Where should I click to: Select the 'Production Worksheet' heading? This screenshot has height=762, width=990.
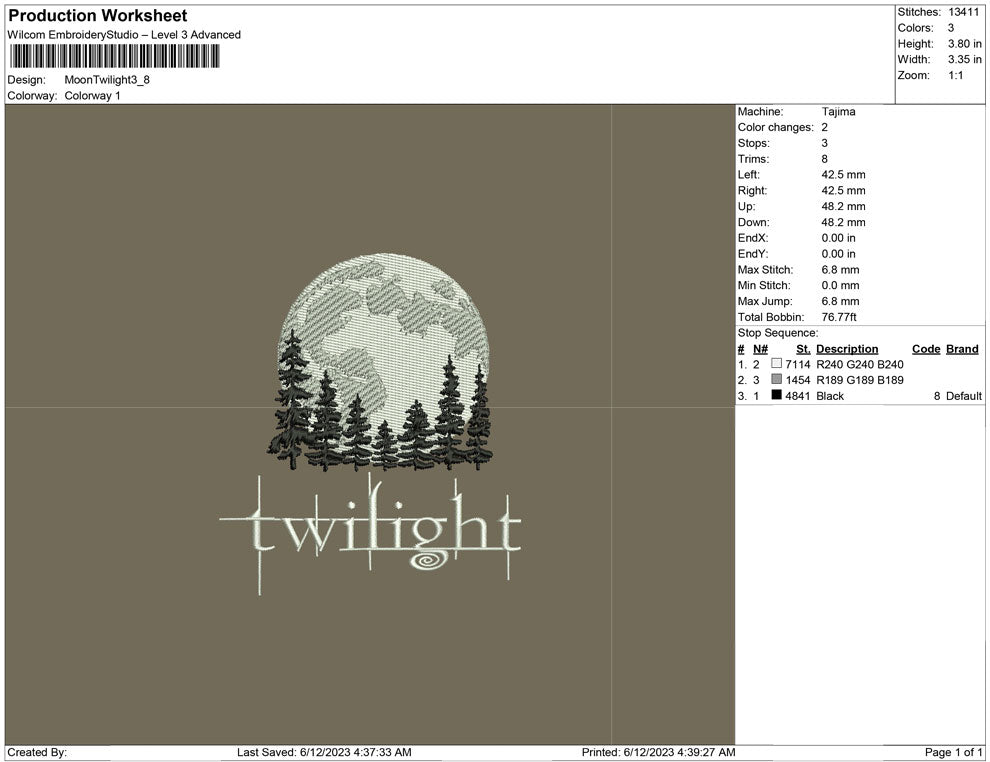[x=98, y=16]
